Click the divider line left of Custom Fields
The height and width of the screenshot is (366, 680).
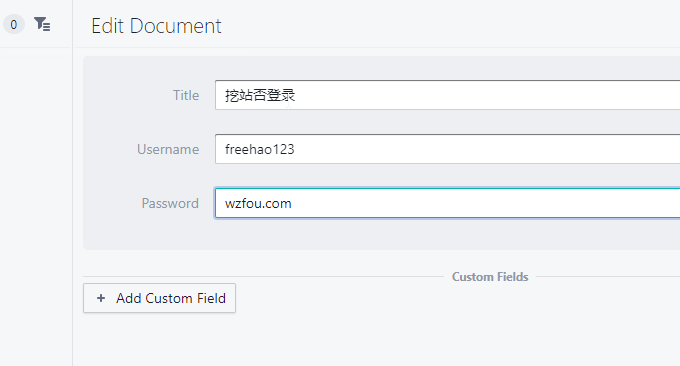[263, 276]
